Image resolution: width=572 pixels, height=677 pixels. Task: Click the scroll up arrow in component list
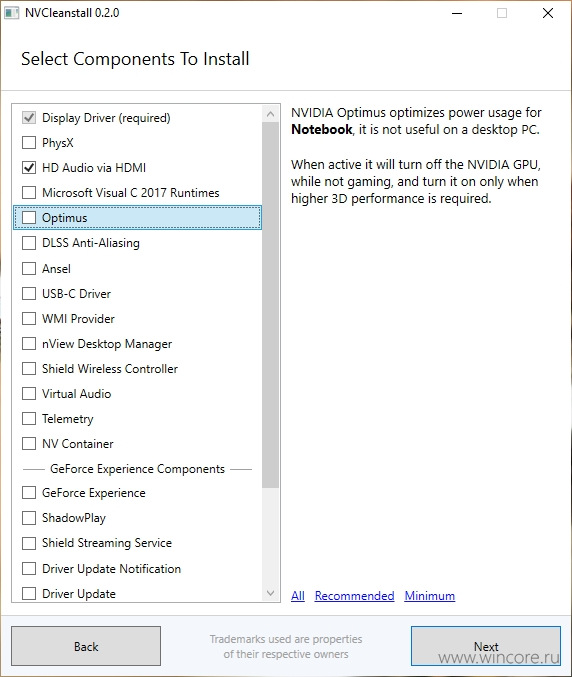271,114
